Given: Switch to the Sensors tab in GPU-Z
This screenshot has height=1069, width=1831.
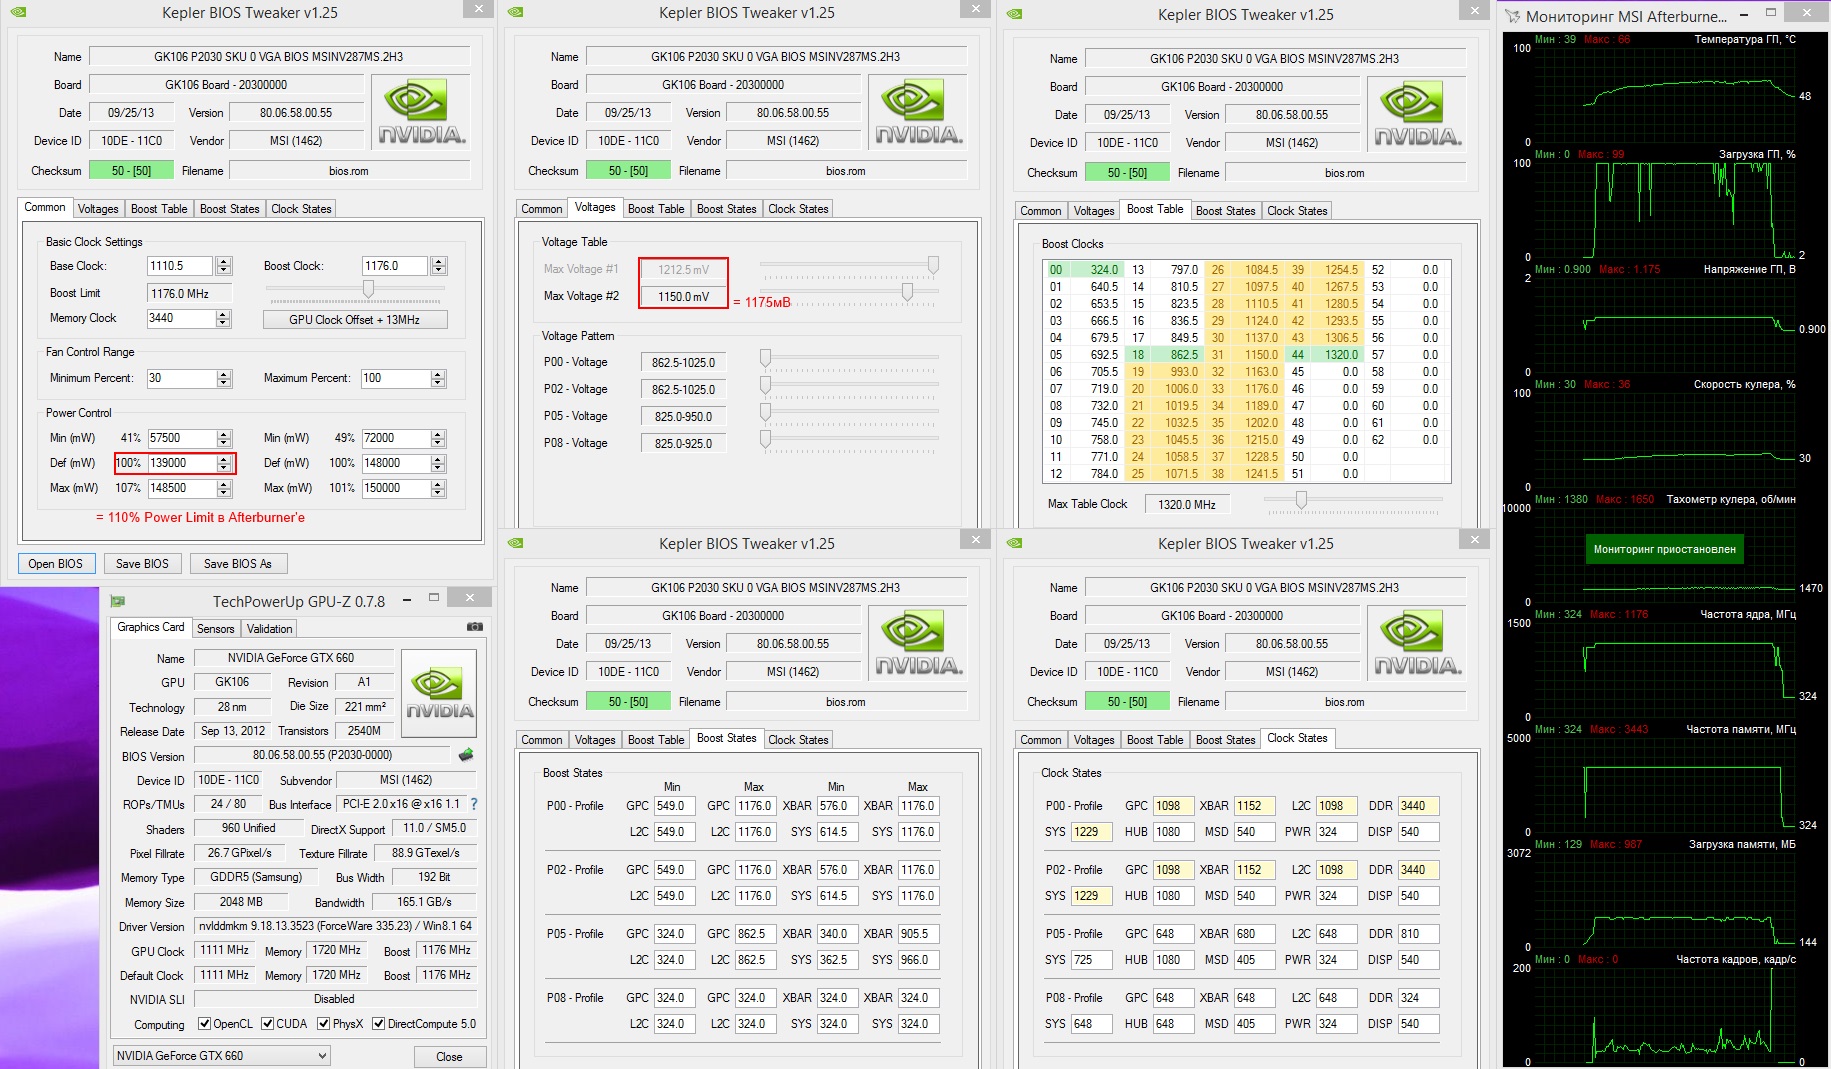Looking at the screenshot, I should 215,629.
